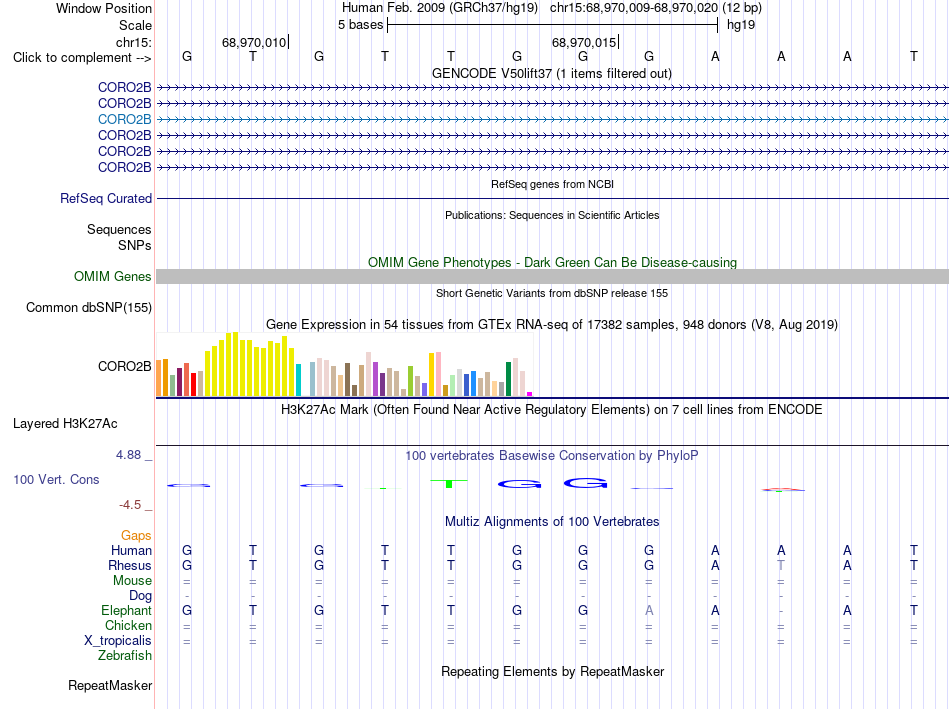
Task: Click the faded mismatched A in Elephant row
Action: point(649,610)
